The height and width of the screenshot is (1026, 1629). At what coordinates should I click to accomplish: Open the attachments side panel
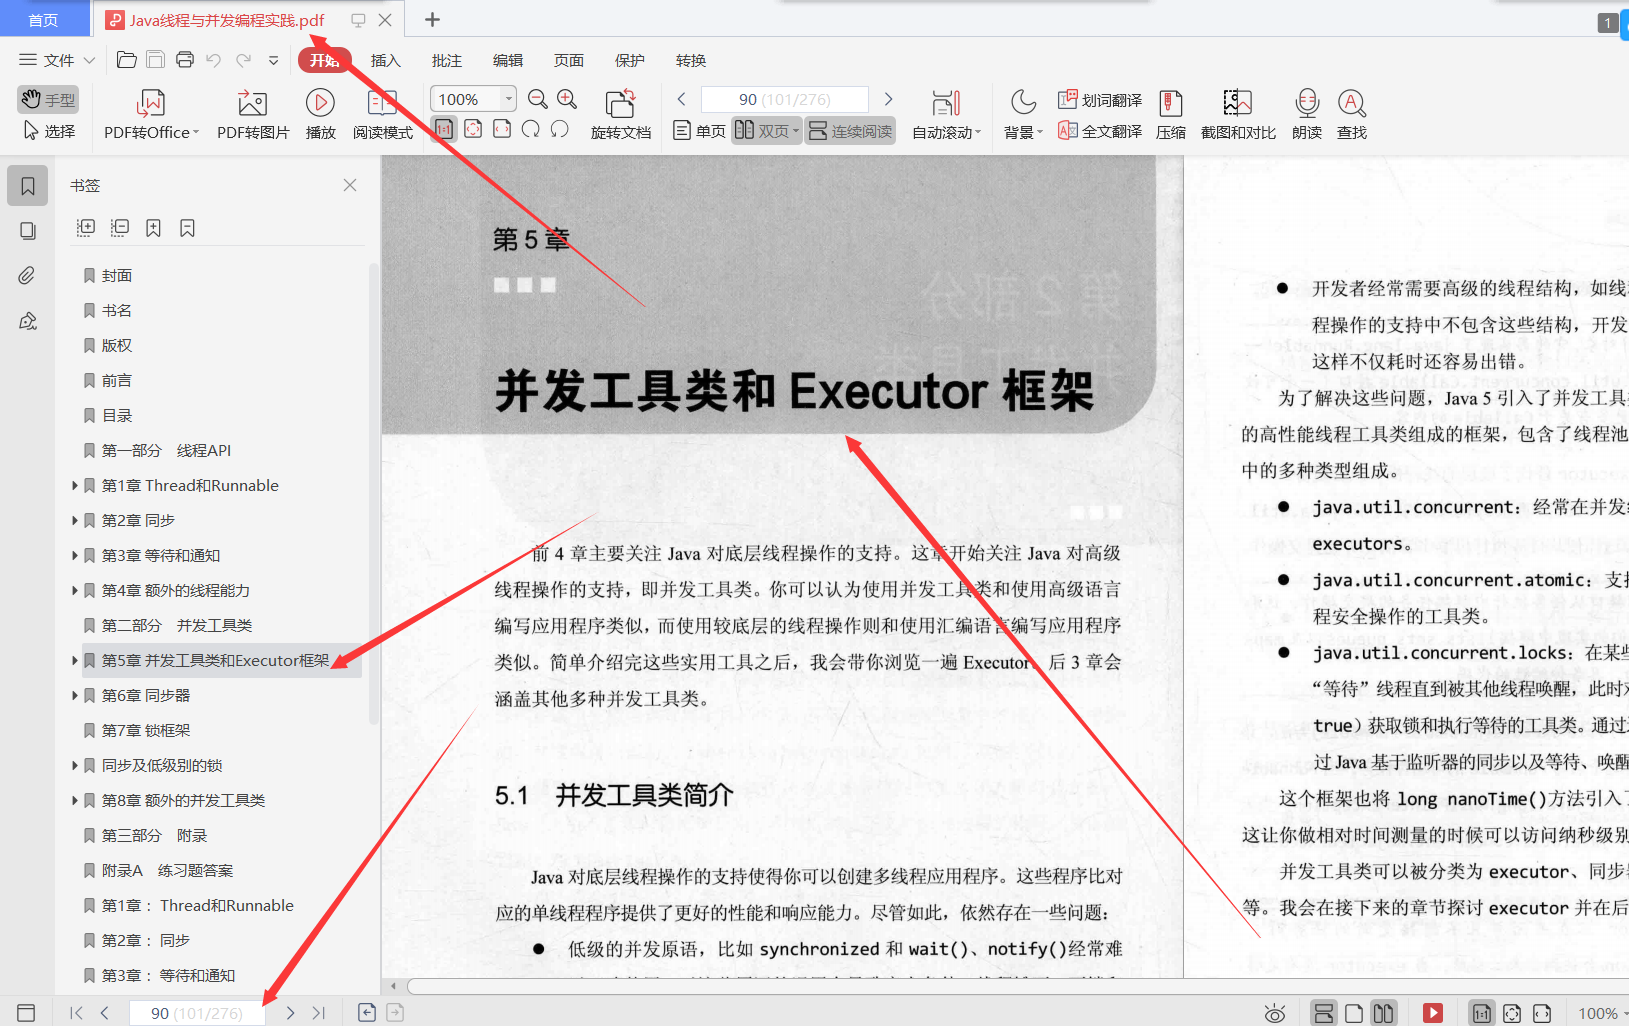tap(27, 275)
